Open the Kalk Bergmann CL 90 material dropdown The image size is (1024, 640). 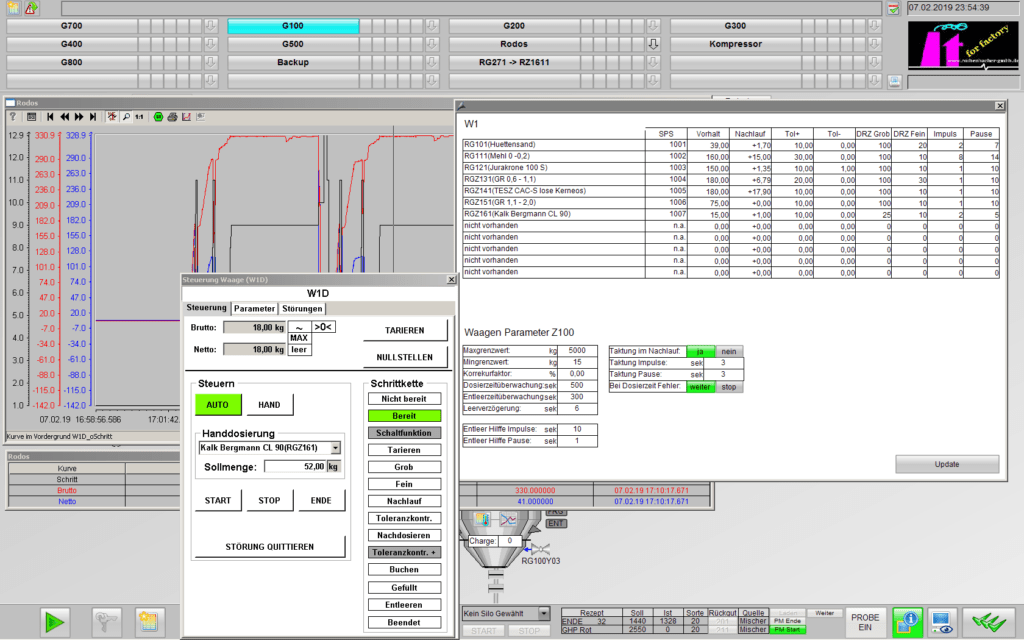click(335, 449)
